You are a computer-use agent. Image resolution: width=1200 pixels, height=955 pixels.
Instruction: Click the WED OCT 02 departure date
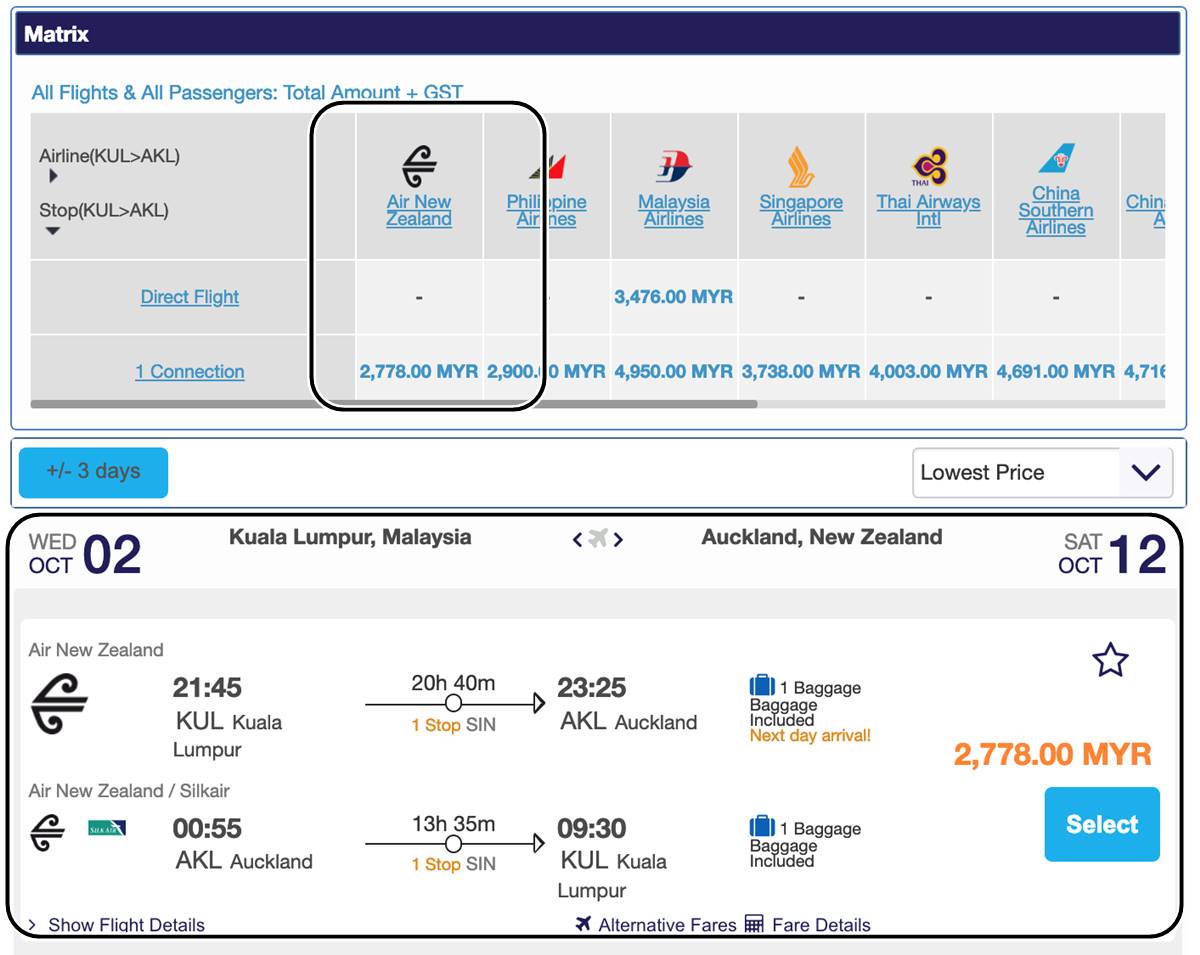pos(85,554)
